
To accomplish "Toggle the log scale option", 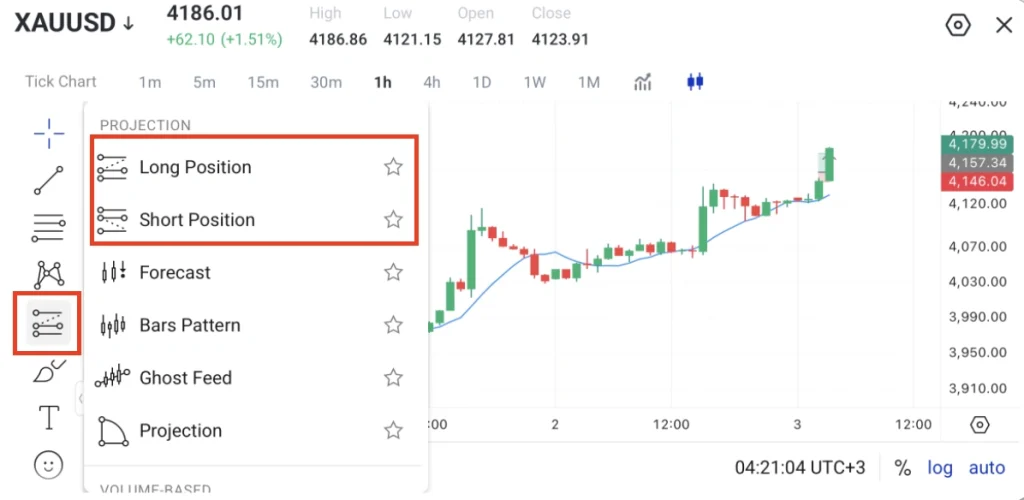I will [x=940, y=467].
